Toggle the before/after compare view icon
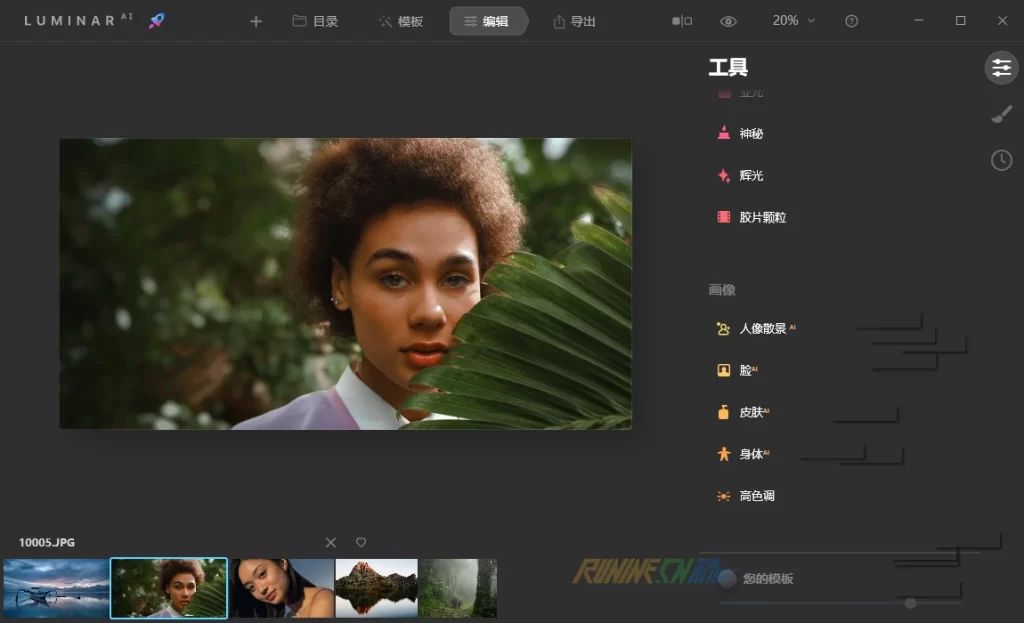1024x623 pixels. coord(682,21)
